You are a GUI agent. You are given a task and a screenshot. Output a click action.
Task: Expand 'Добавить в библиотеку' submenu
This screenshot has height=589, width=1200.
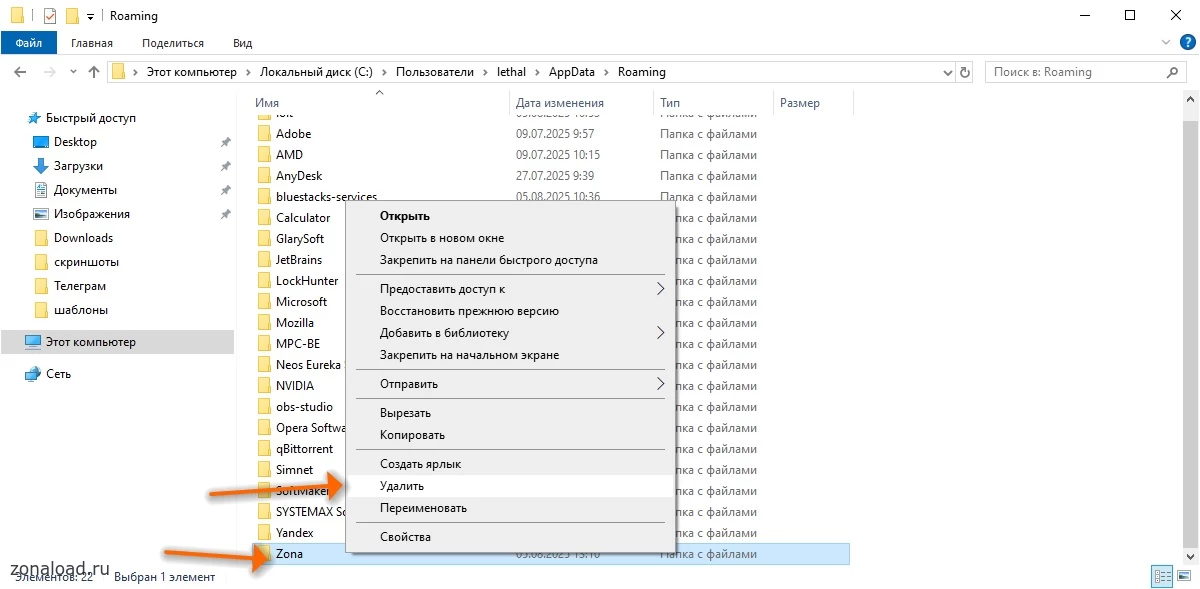(x=510, y=333)
